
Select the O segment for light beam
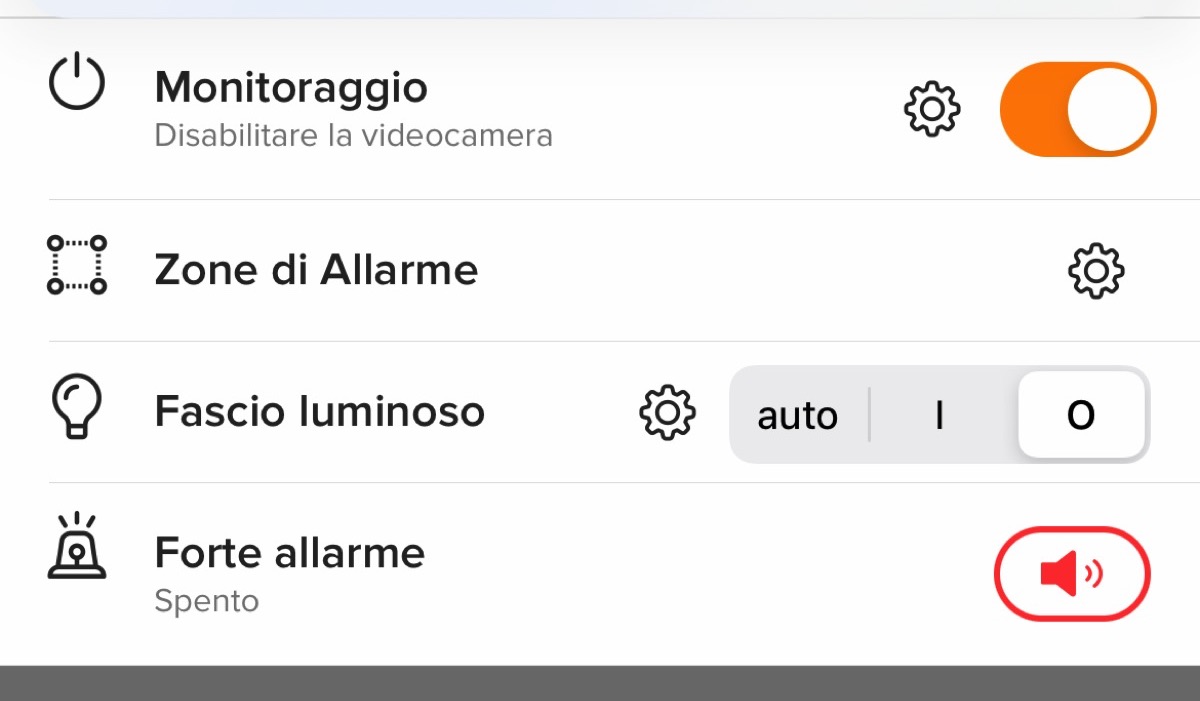click(1081, 415)
